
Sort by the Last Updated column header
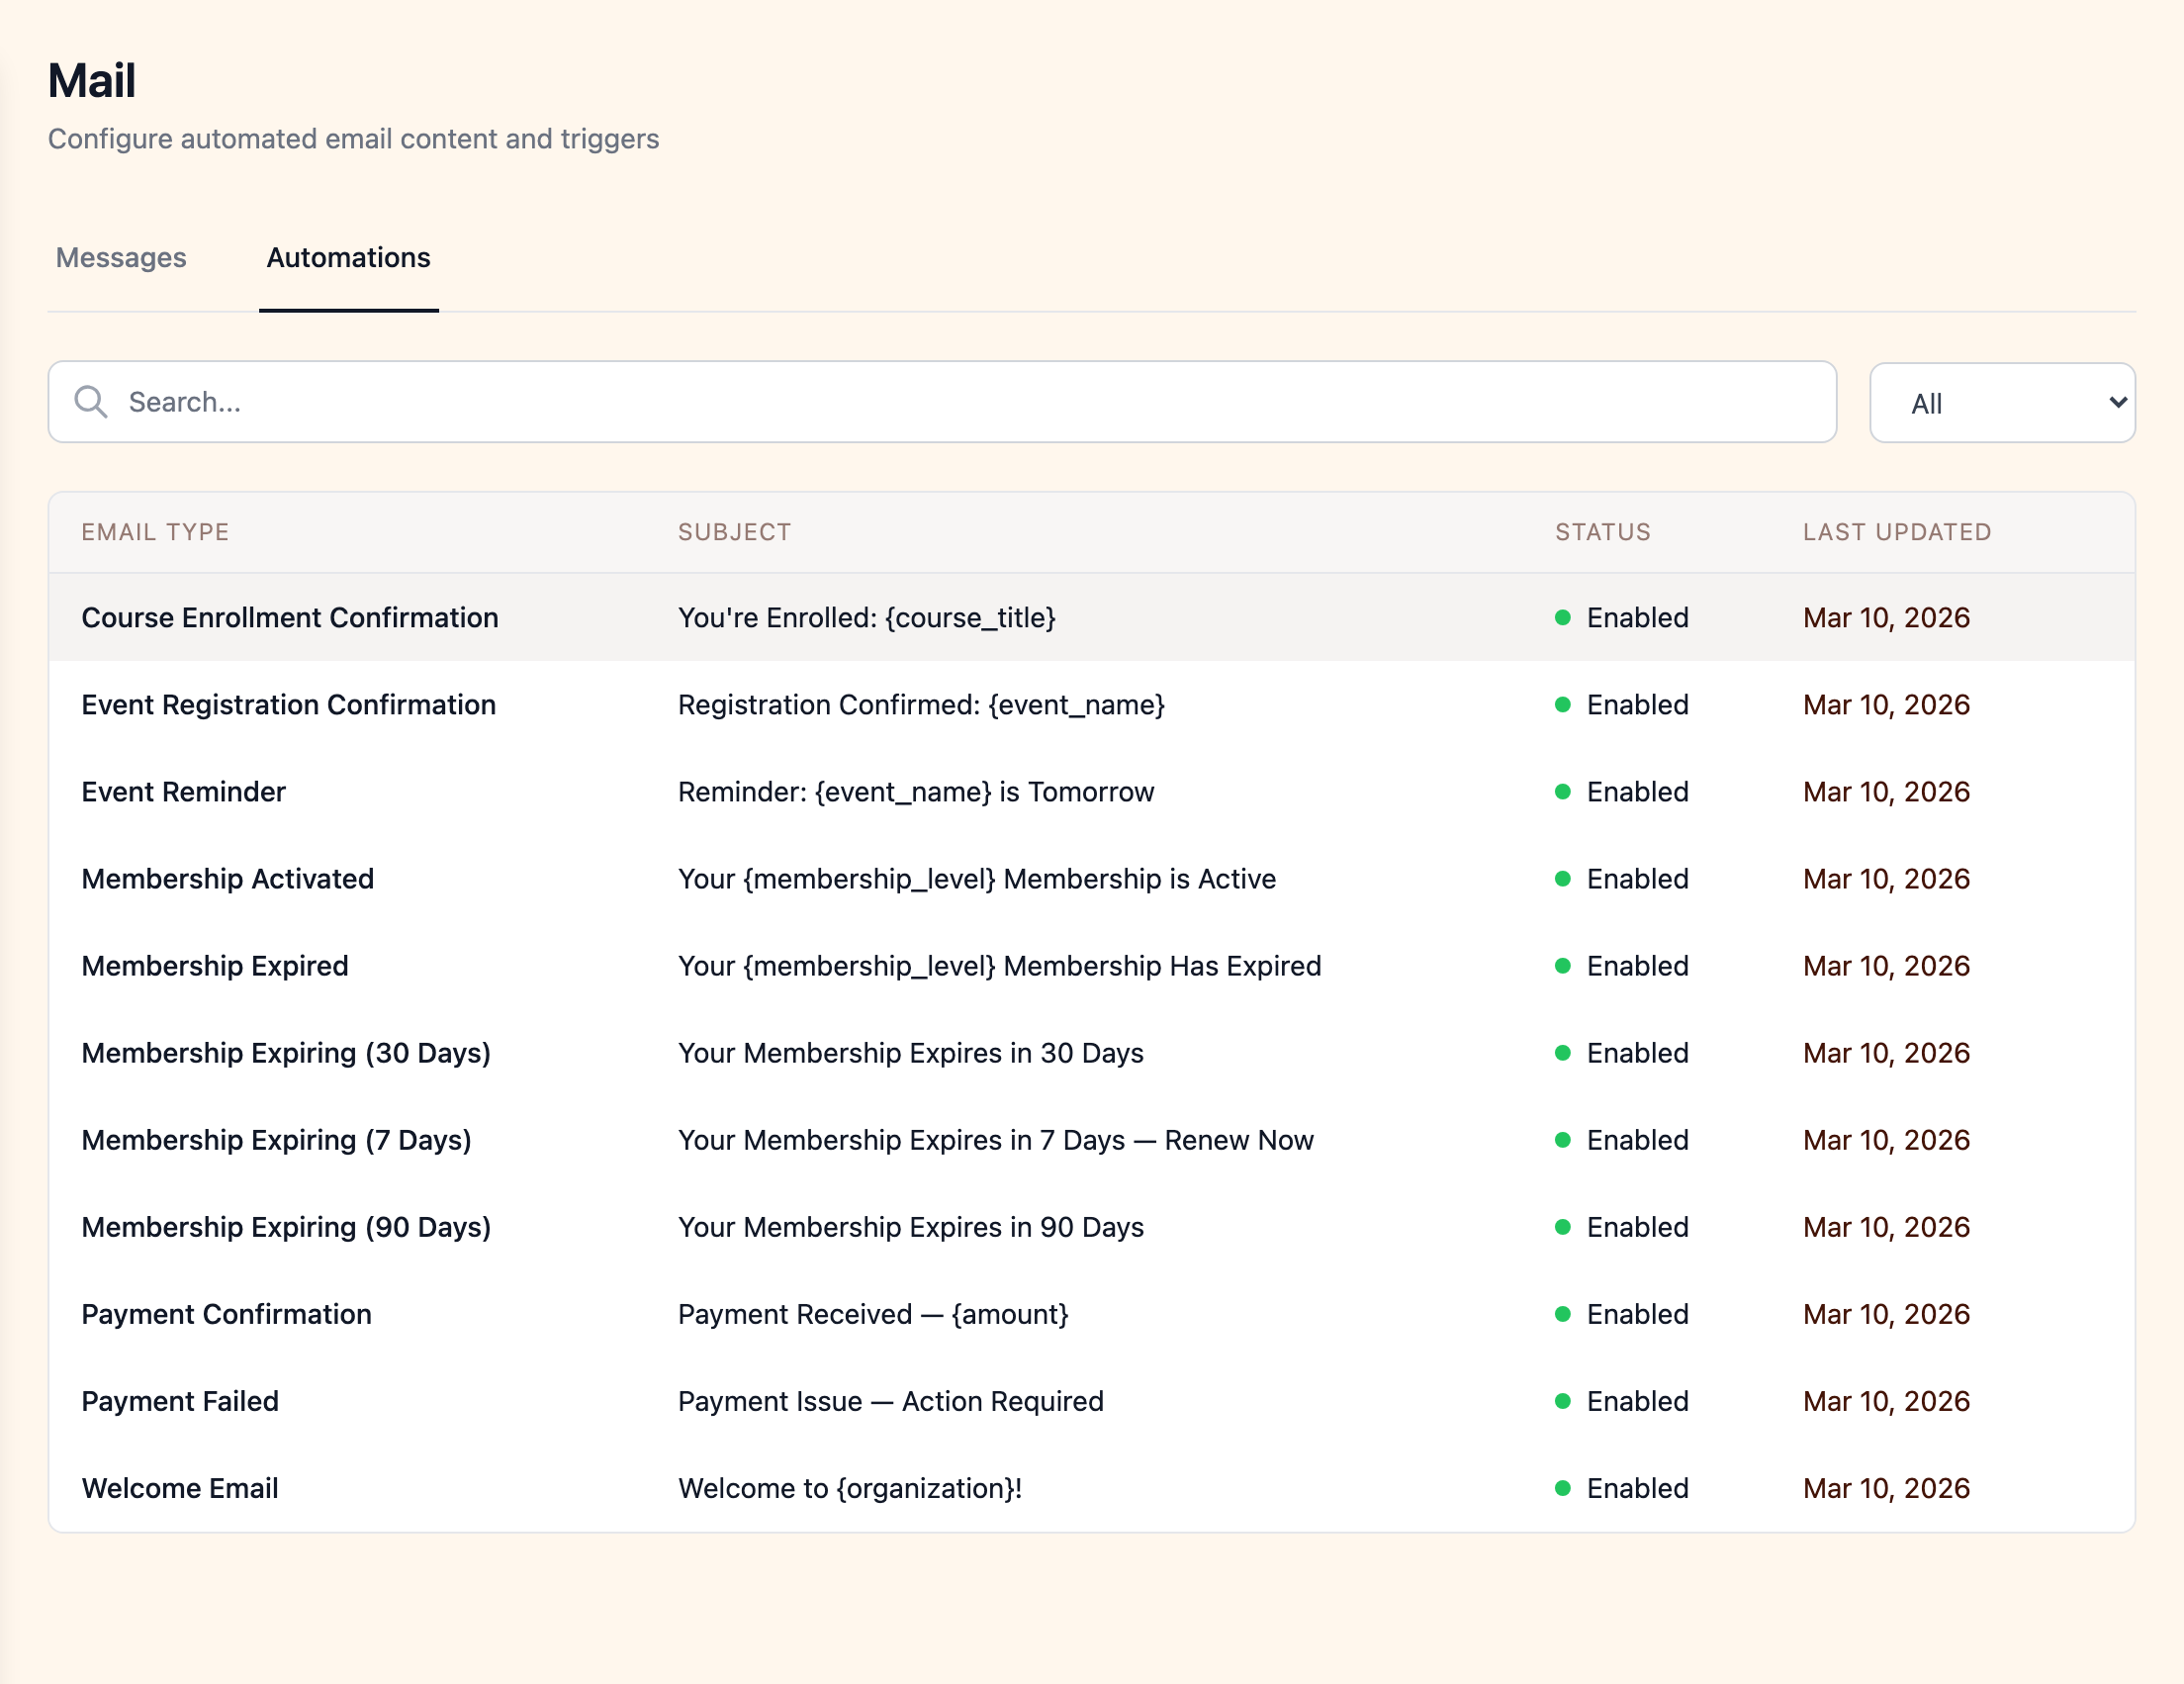click(1896, 532)
